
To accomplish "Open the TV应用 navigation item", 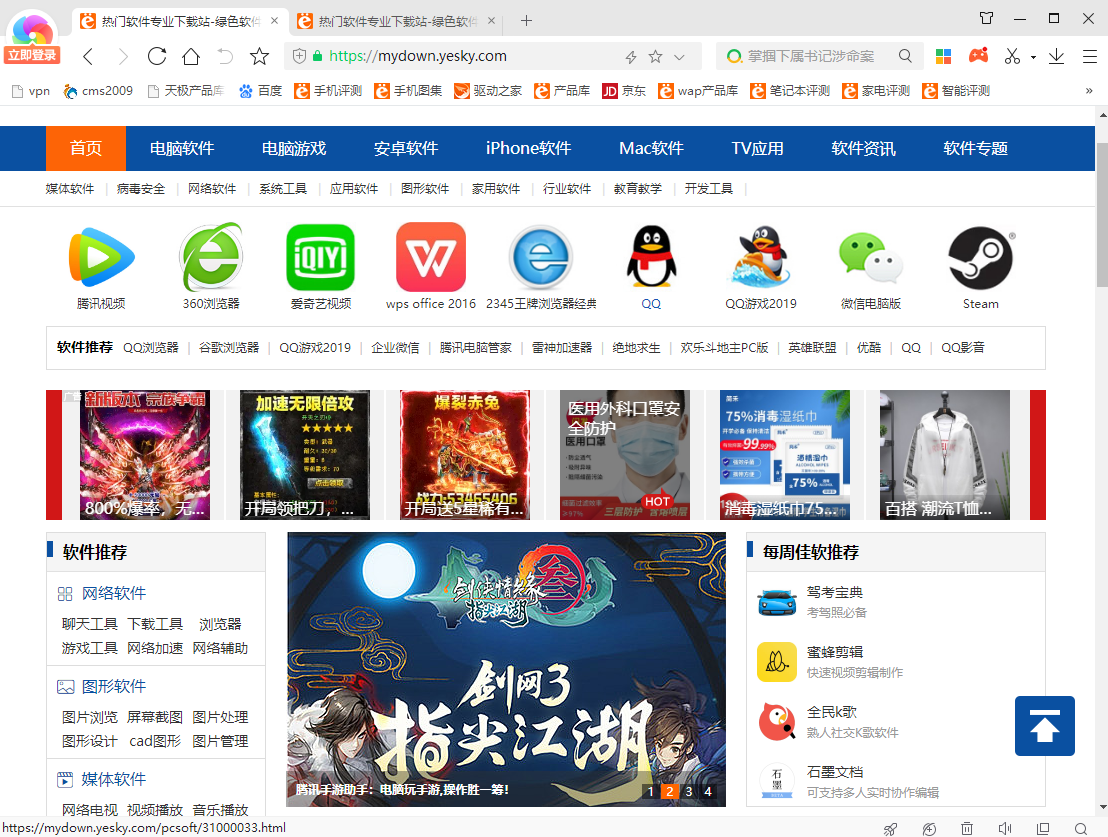I will [x=758, y=148].
